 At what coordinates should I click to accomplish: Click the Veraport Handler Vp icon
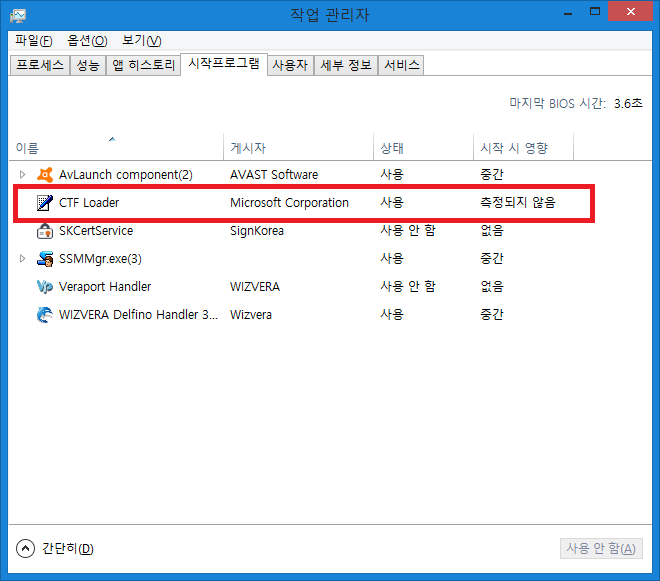(45, 287)
